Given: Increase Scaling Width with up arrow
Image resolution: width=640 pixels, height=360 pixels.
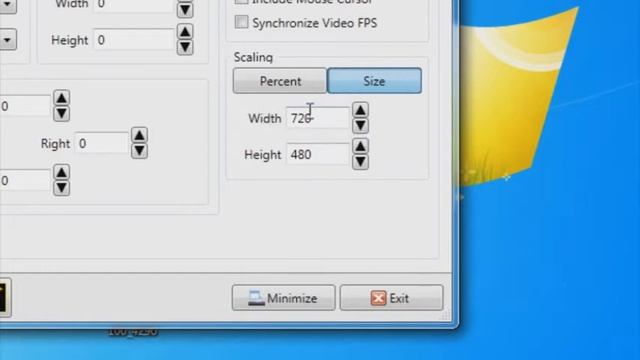Looking at the screenshot, I should 360,110.
